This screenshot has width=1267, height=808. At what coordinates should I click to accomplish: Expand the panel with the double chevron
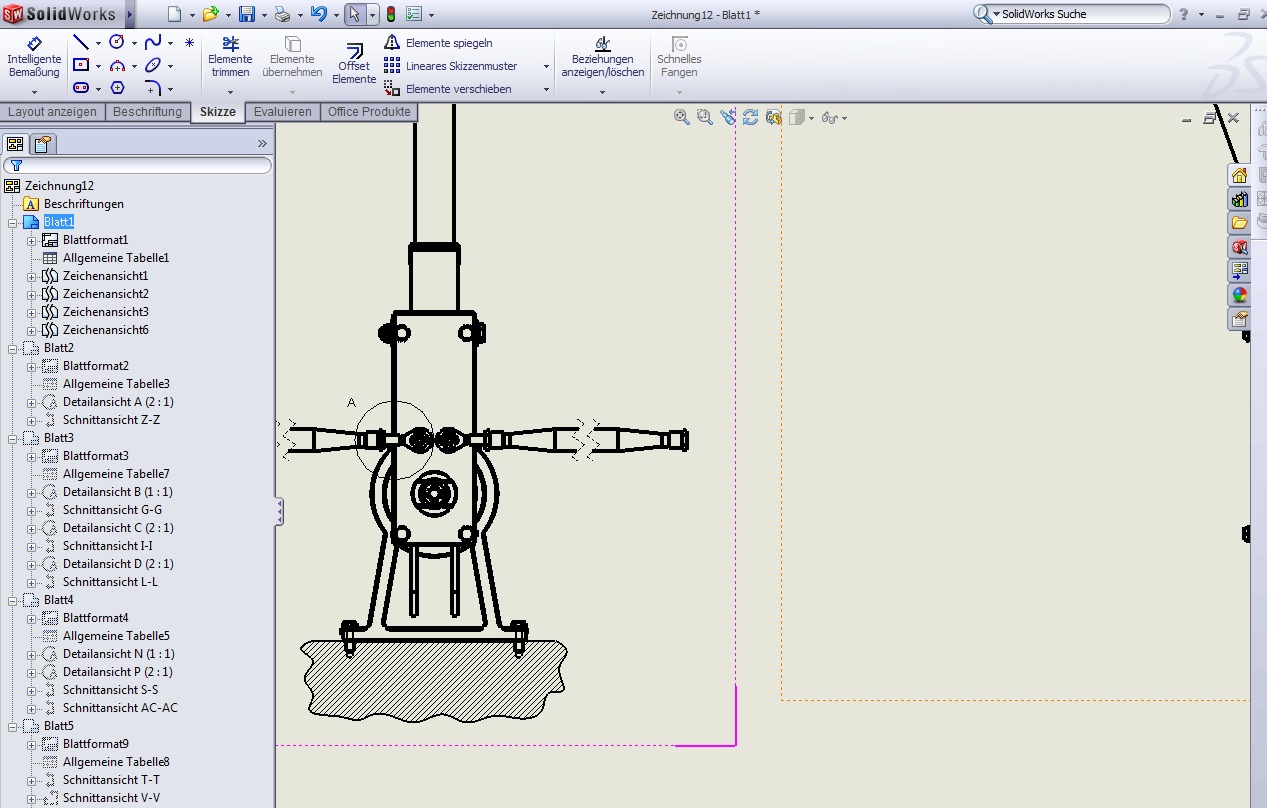[263, 144]
